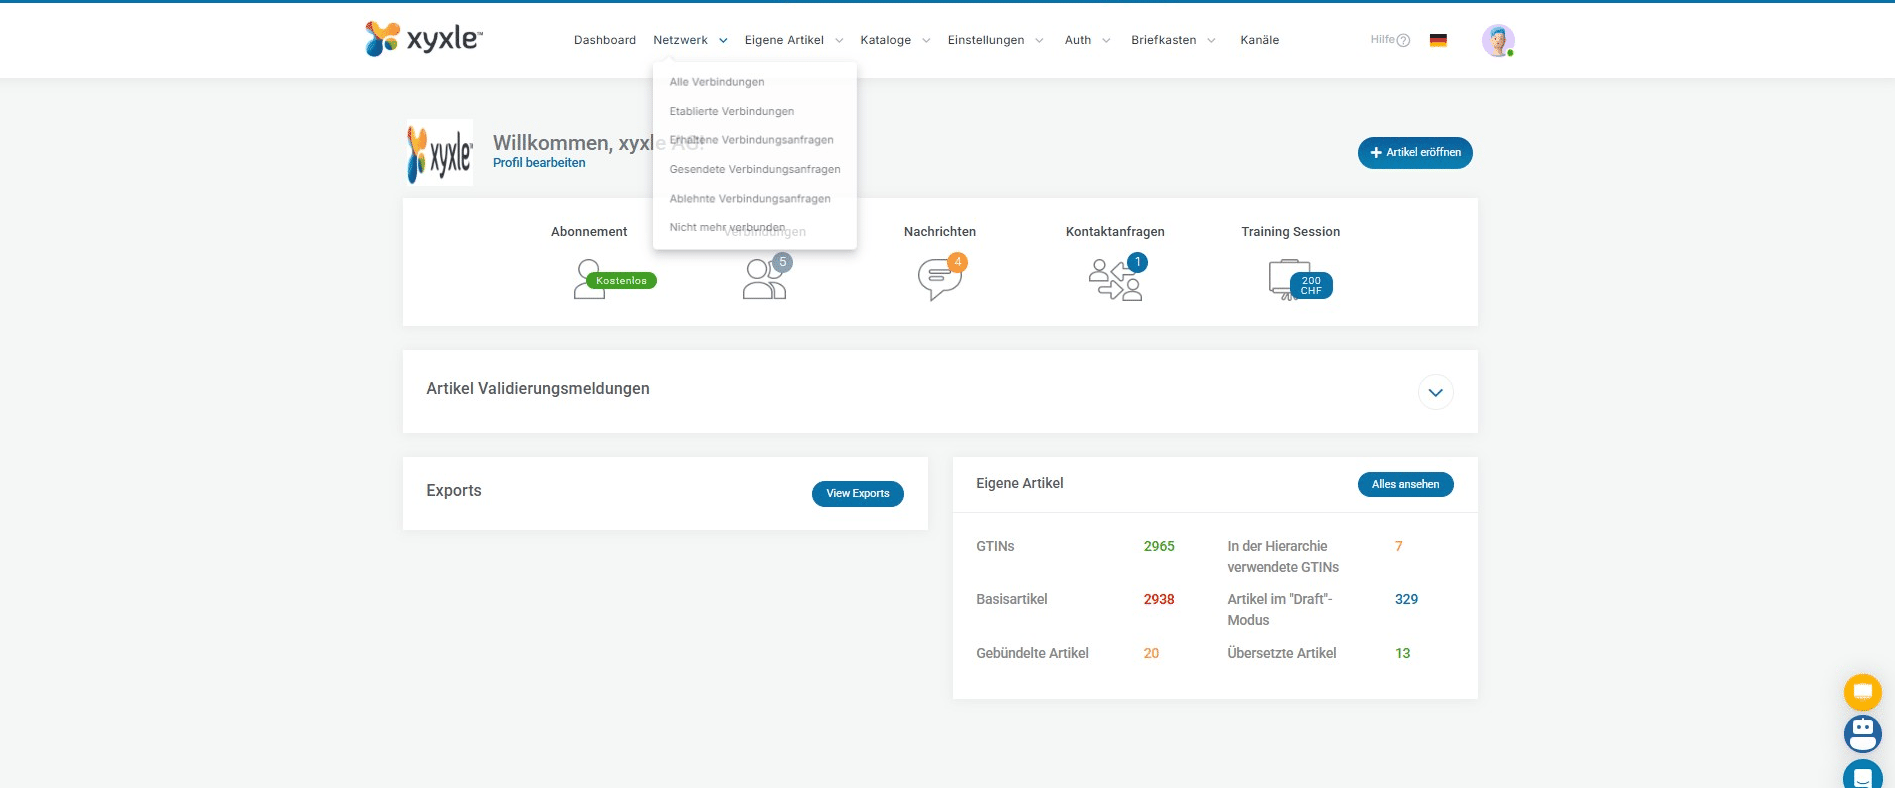
Task: Expand the Kataloge dropdown menu
Action: (x=894, y=40)
